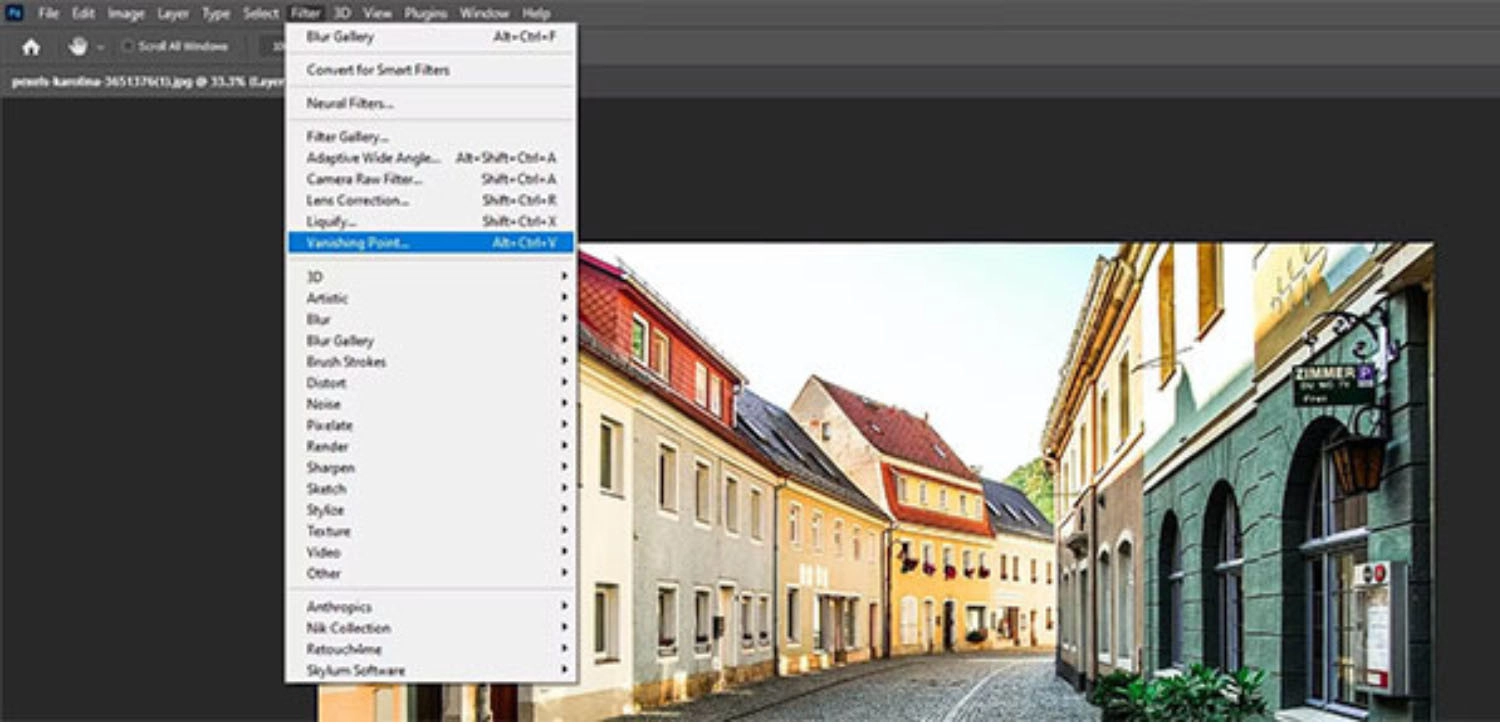Screen dimensions: 1500x724
Task: Enable Scroll All Windows checkbox
Action: [x=127, y=46]
